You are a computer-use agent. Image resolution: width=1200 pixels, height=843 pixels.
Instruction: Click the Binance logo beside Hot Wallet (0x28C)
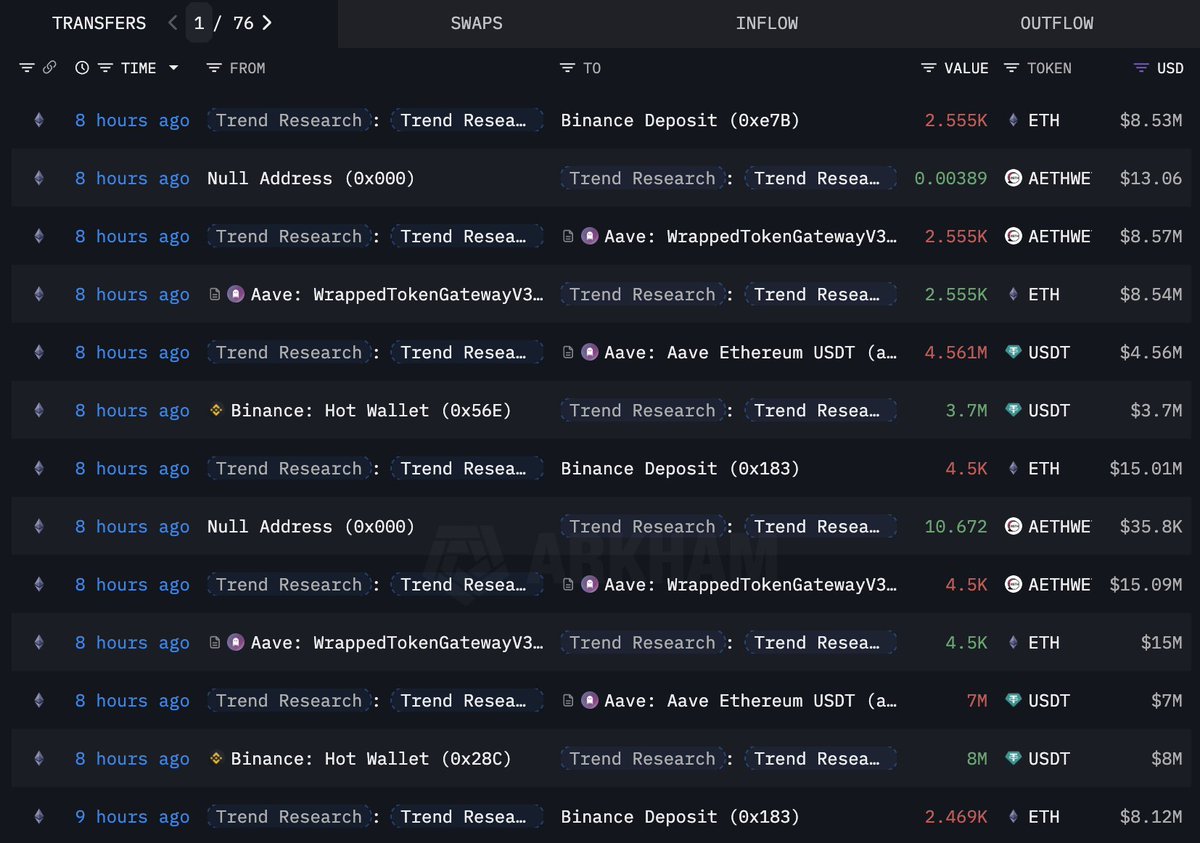tap(216, 758)
